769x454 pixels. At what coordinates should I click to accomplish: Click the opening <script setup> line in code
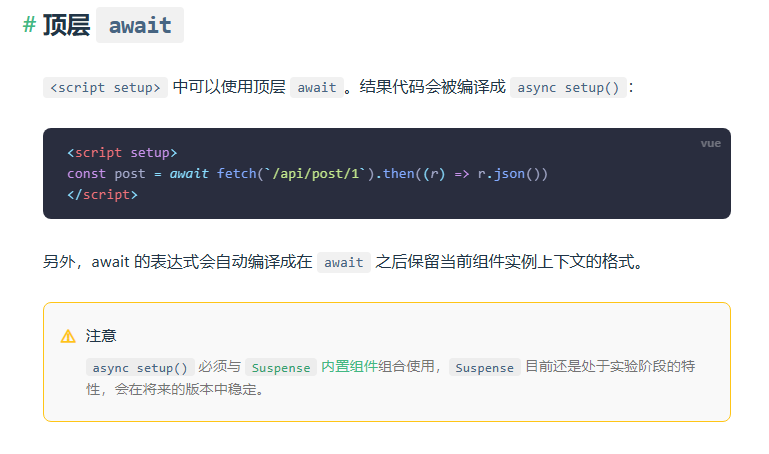(x=122, y=152)
